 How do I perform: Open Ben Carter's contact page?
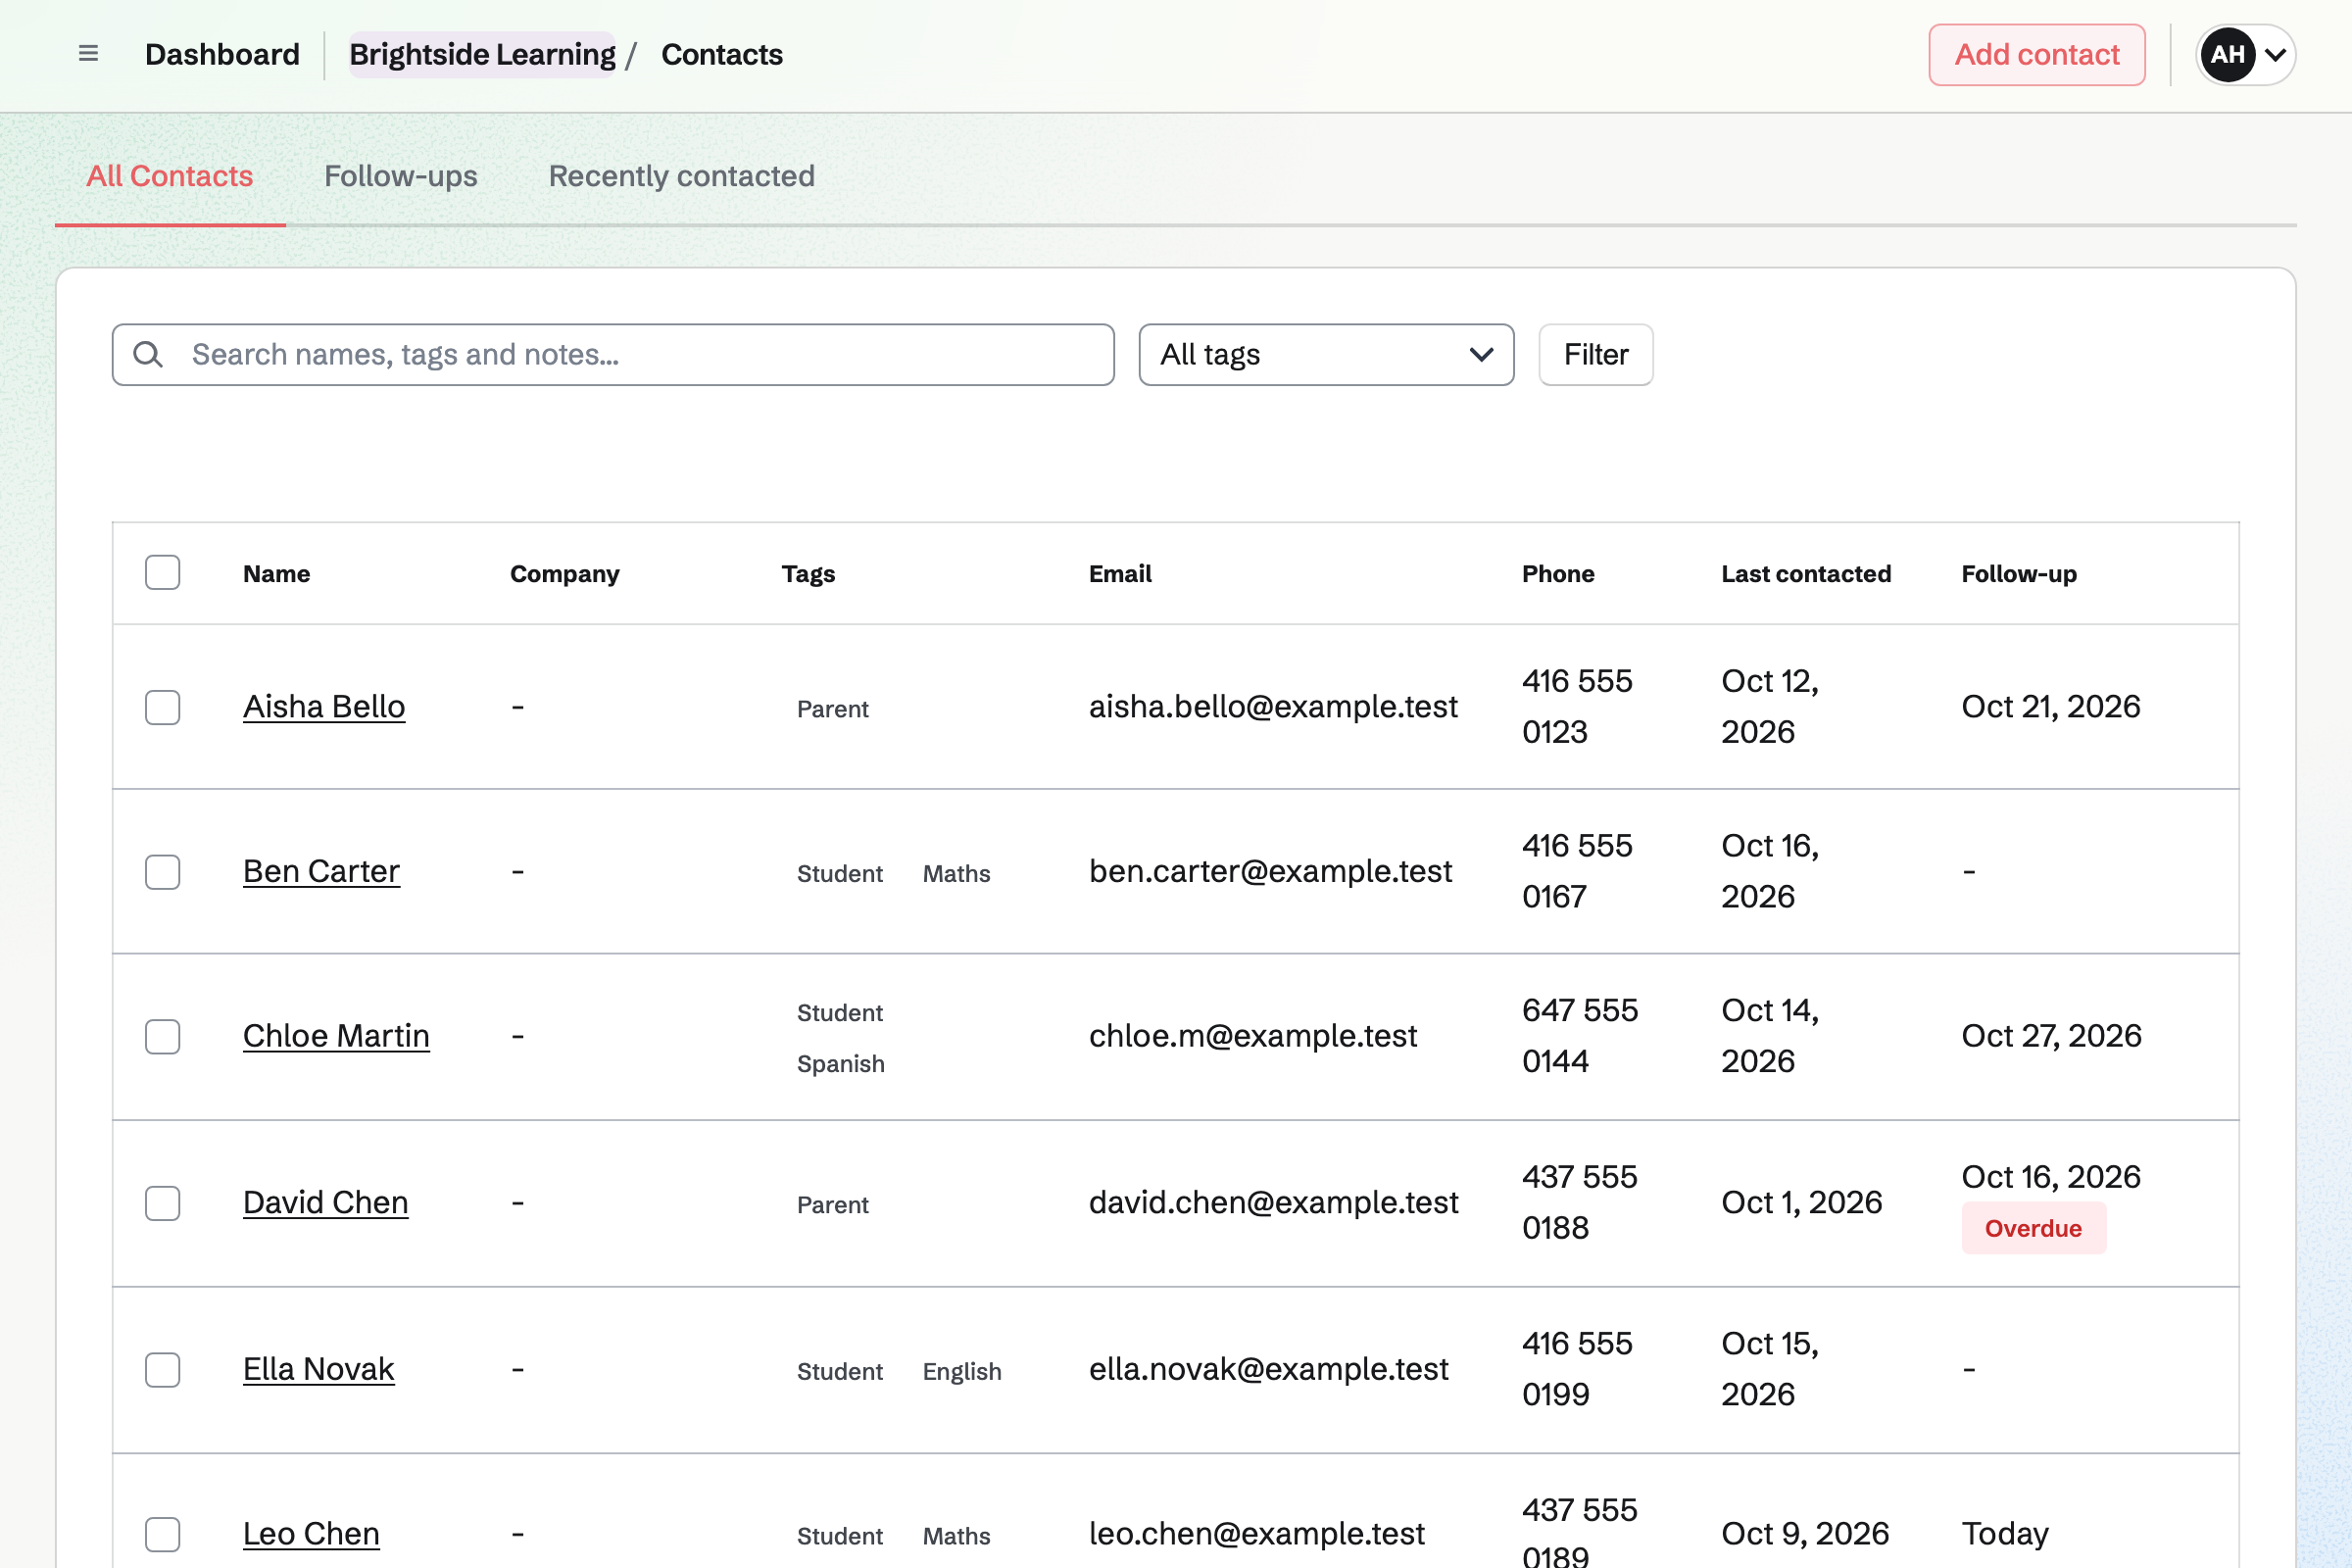(321, 872)
